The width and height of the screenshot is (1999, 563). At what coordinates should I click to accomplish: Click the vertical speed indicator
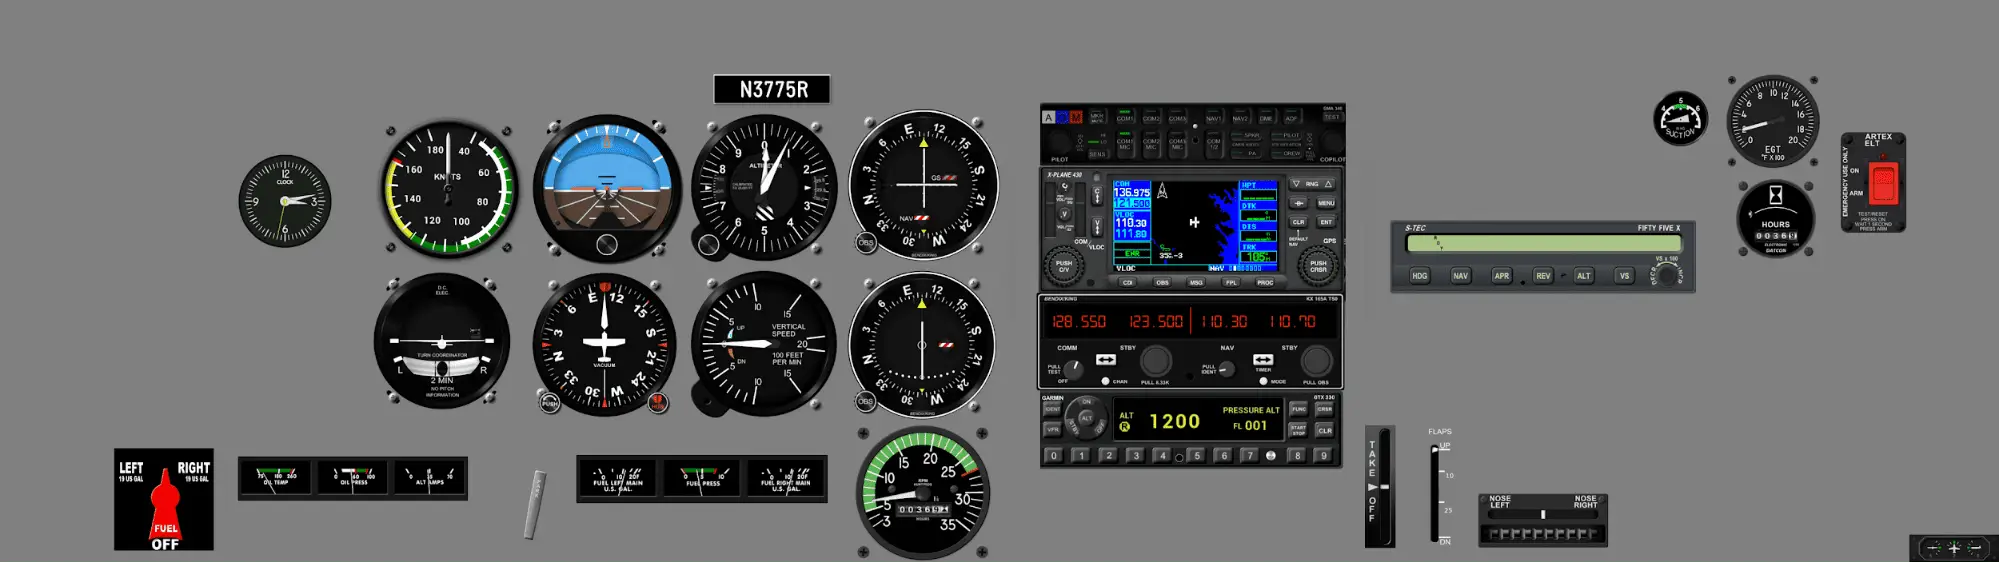764,343
